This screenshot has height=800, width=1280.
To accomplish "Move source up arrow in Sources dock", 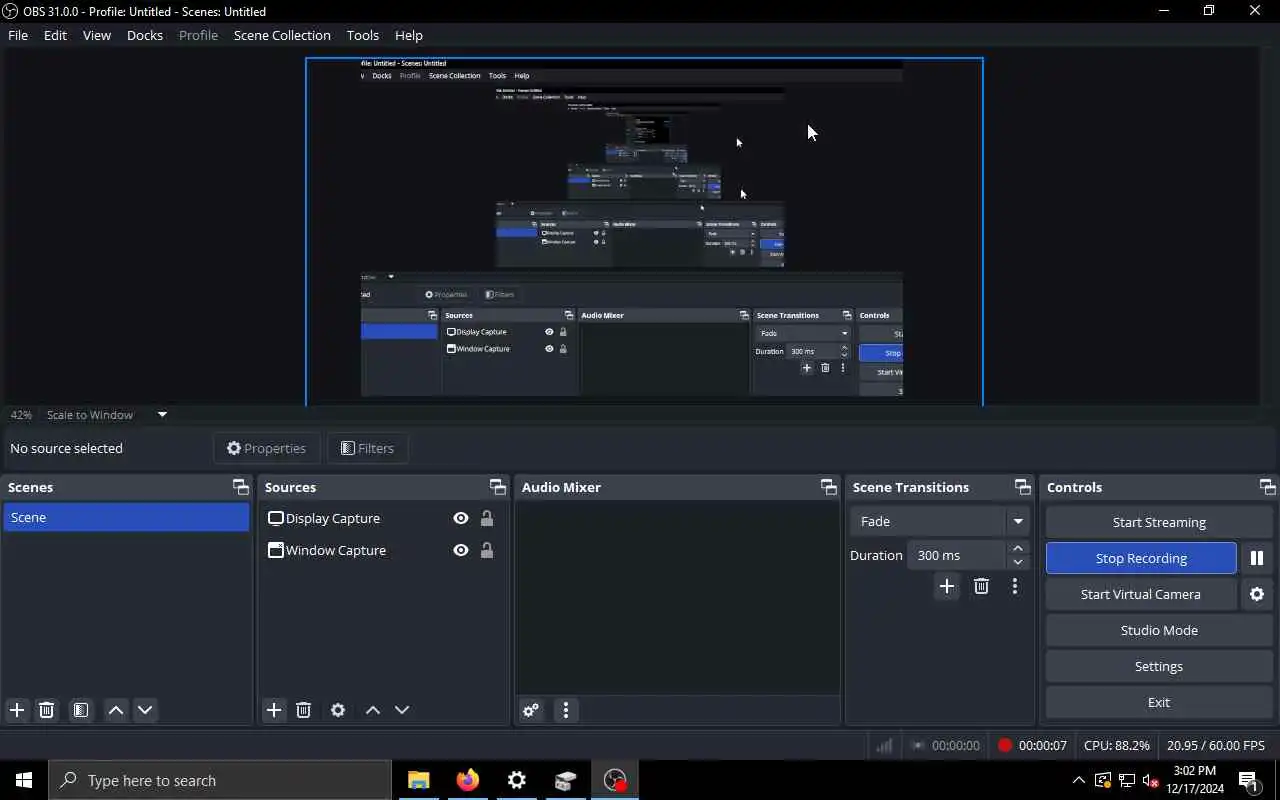I will pos(373,710).
